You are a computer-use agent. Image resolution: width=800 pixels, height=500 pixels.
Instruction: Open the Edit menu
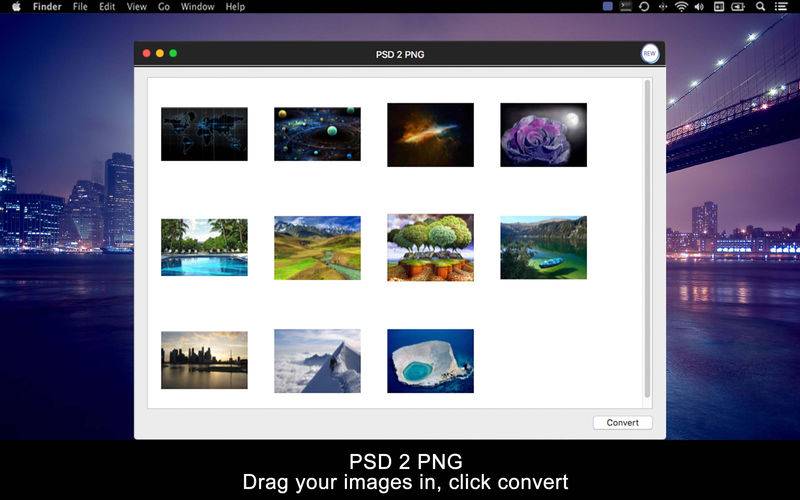click(x=107, y=7)
